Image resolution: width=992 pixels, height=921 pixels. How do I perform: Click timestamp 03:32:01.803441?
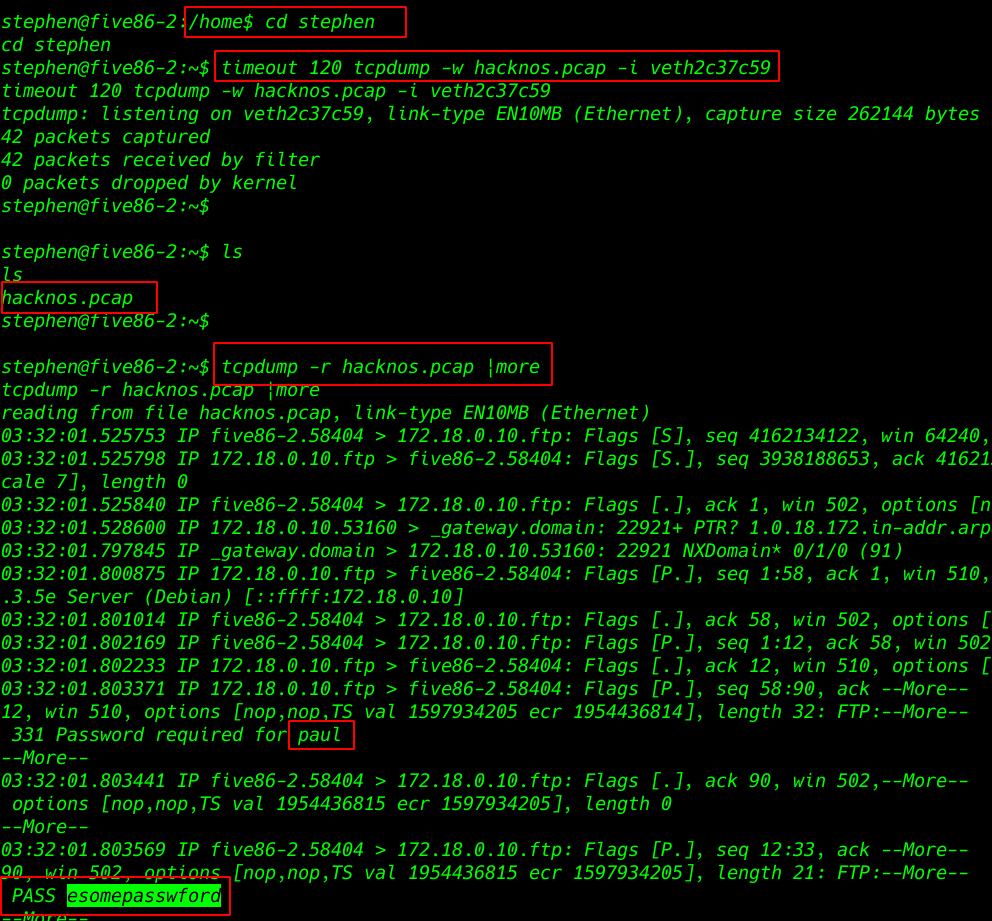84,781
